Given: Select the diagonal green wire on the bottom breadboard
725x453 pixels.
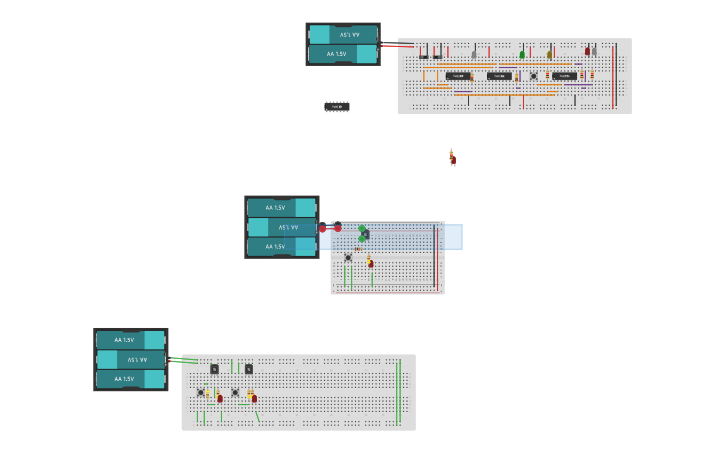Looking at the screenshot, I should pyautogui.click(x=258, y=416).
